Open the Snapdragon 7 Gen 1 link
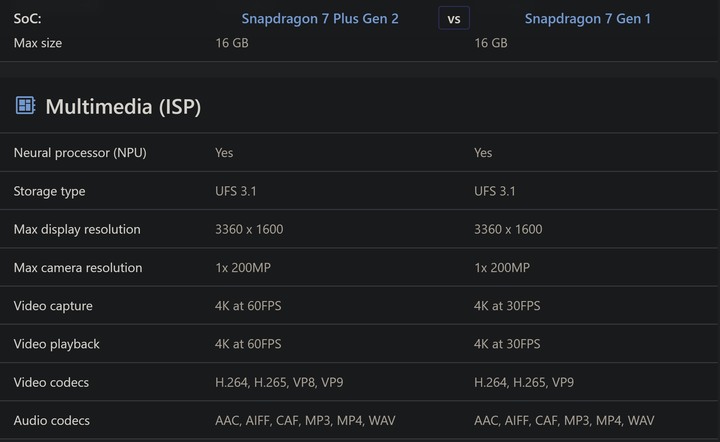Screen dimensions: 720x442 (588, 18)
